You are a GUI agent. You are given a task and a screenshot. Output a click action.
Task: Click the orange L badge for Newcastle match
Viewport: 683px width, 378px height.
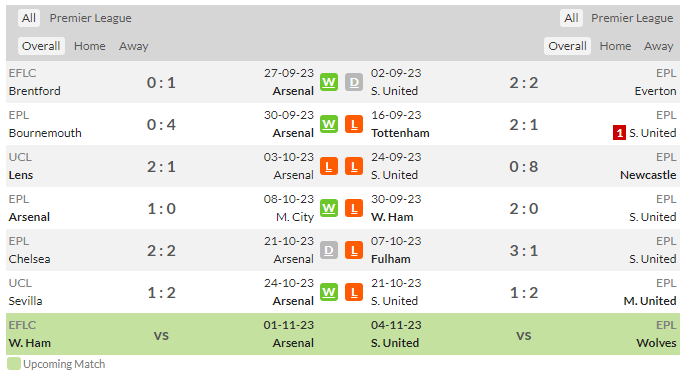(x=354, y=166)
